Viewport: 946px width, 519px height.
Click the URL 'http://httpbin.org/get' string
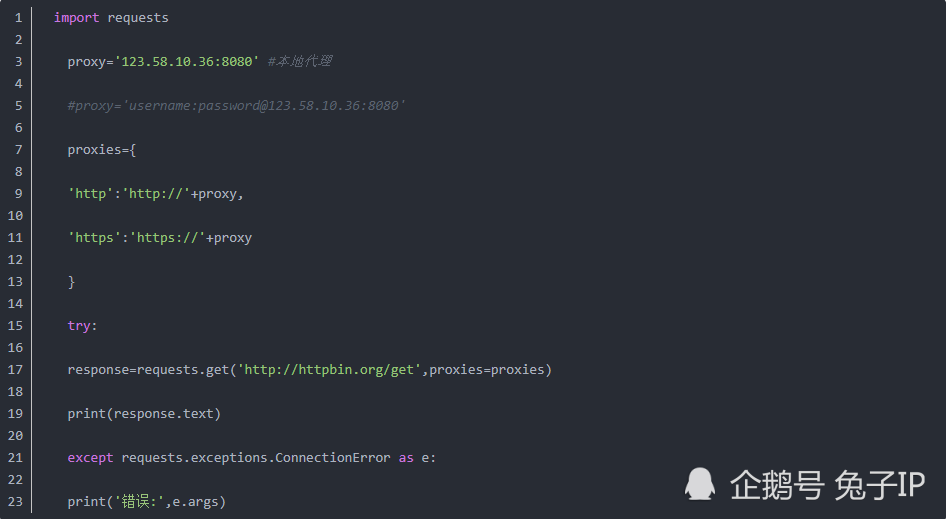pos(329,370)
